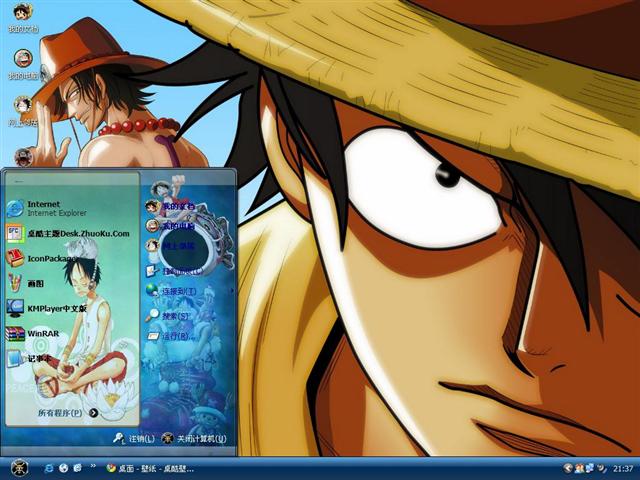Click 注销(L) log off button
Screen dimensions: 640x480
tap(134, 438)
